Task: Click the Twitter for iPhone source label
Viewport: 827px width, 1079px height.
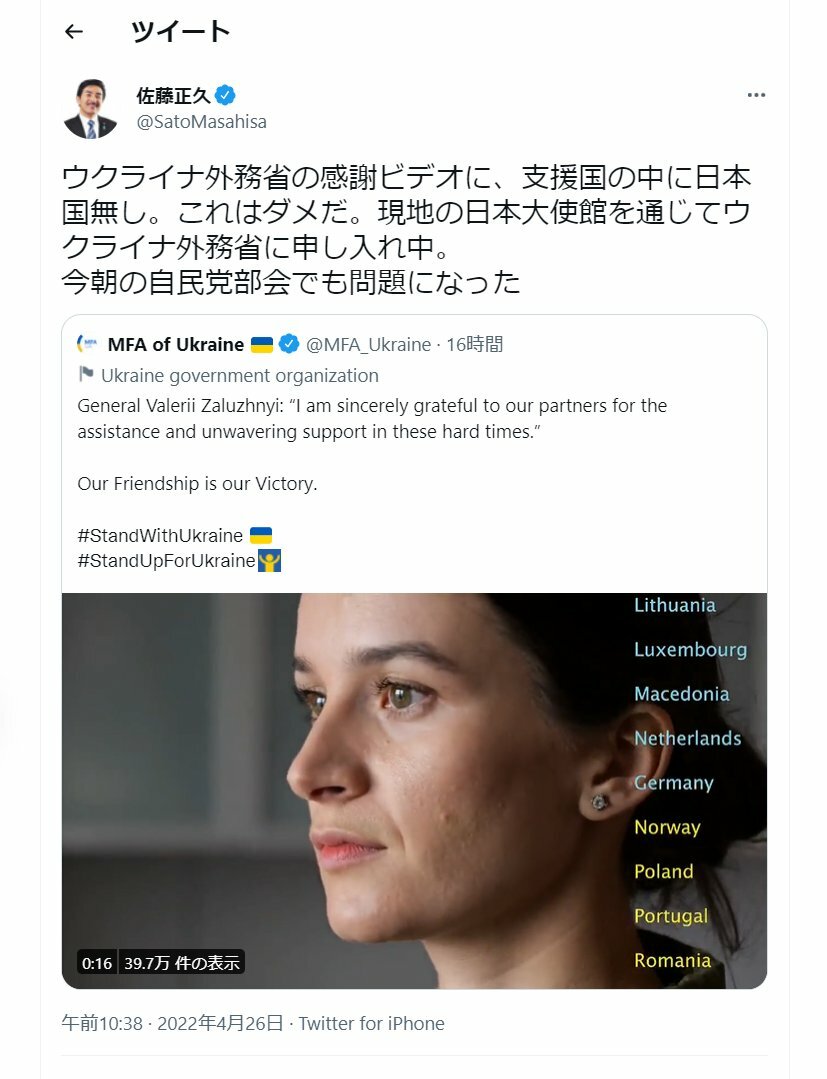Action: point(372,1023)
